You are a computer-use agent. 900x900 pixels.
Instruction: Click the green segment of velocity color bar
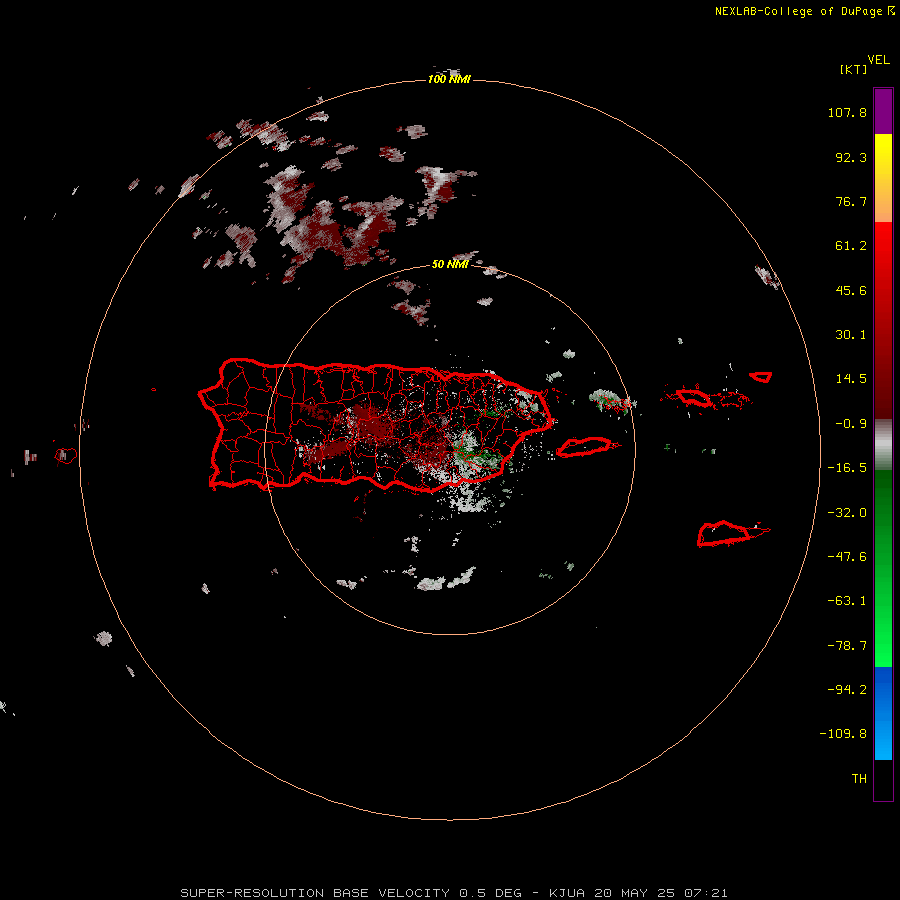tap(883, 568)
